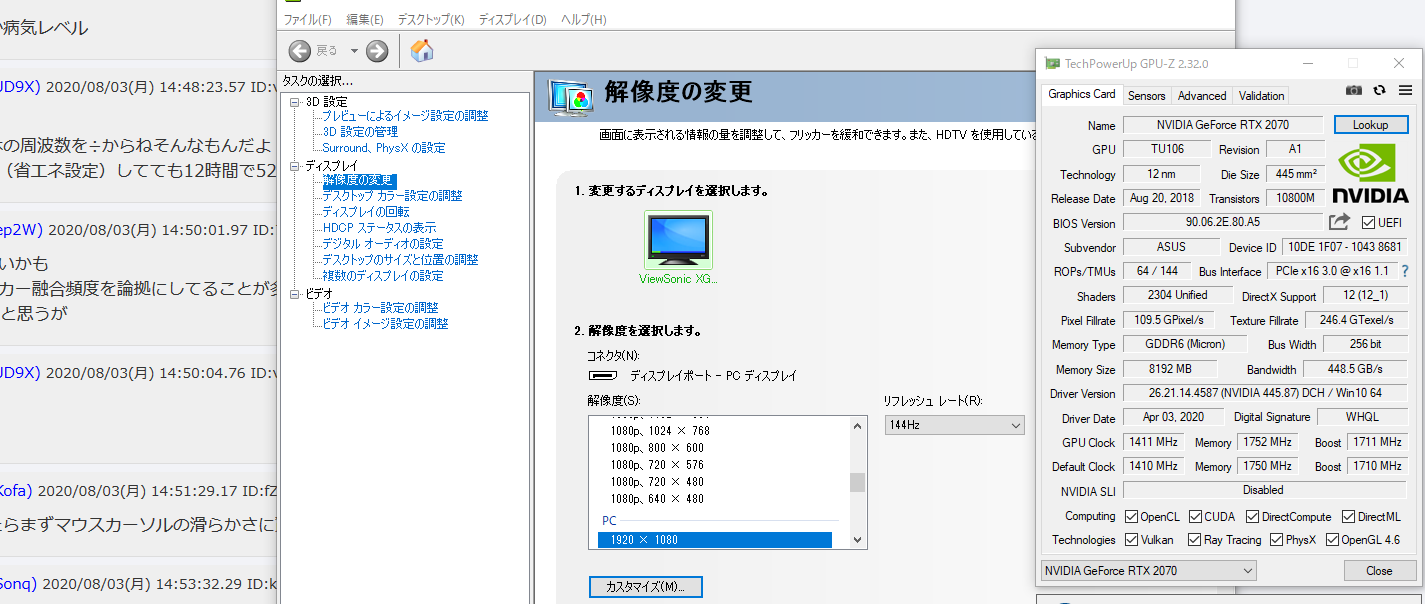The image size is (1425, 604).
Task: Open ビデオ カラー設定の調整
Action: click(380, 308)
